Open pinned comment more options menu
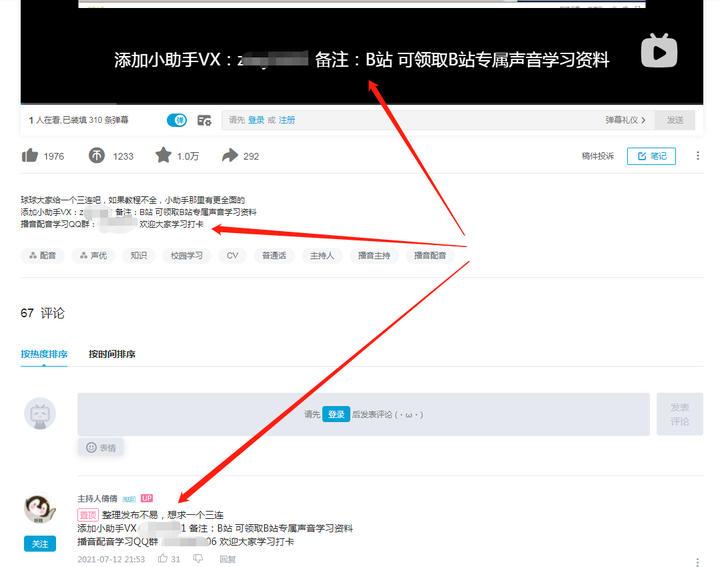 (698, 562)
